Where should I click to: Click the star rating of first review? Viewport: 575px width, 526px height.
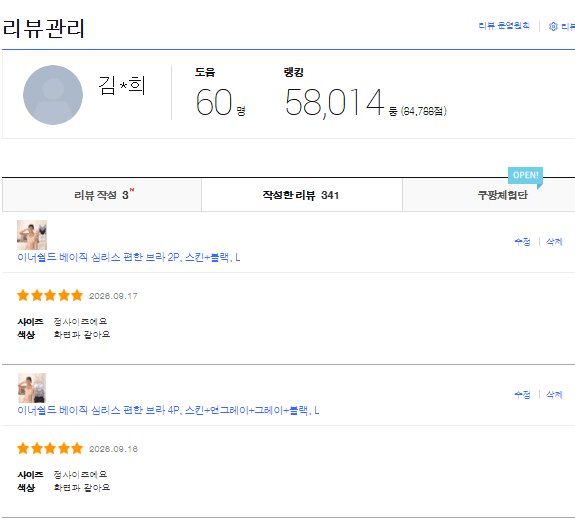50,295
